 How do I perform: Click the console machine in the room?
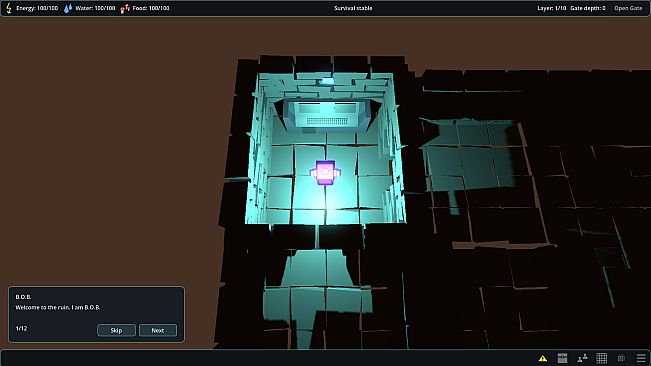pyautogui.click(x=327, y=113)
